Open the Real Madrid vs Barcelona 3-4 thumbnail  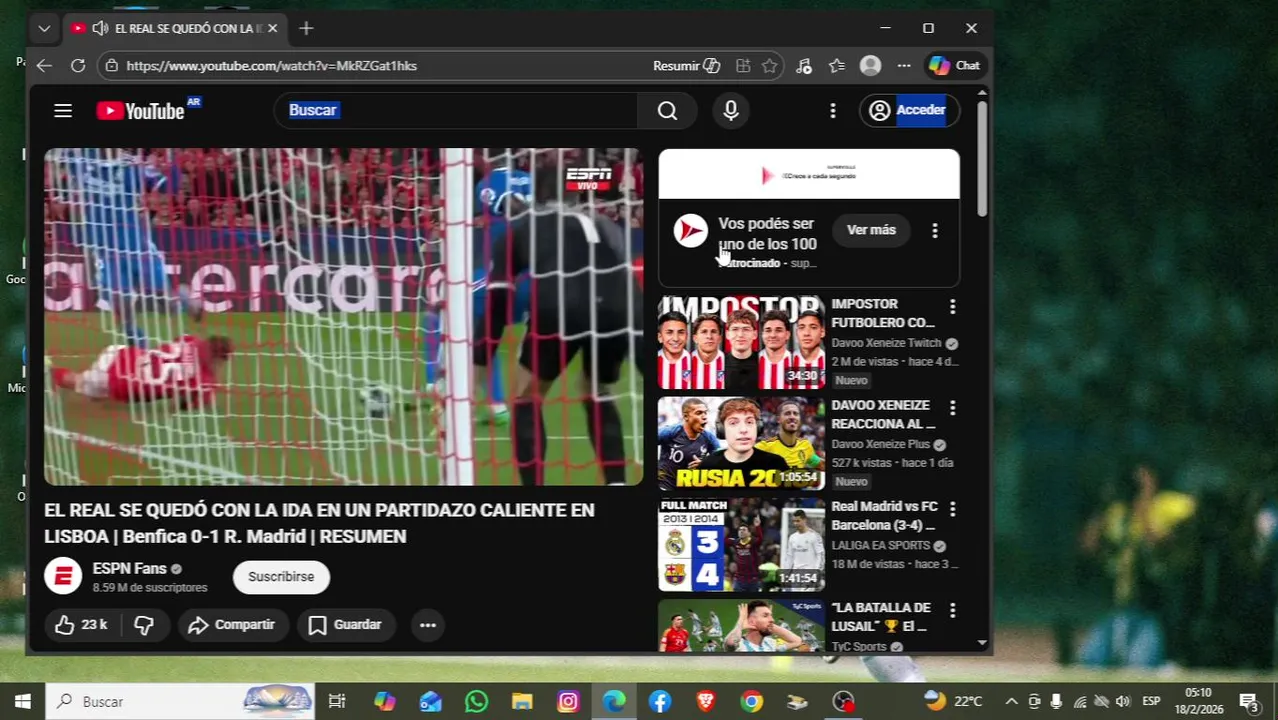pyautogui.click(x=741, y=545)
